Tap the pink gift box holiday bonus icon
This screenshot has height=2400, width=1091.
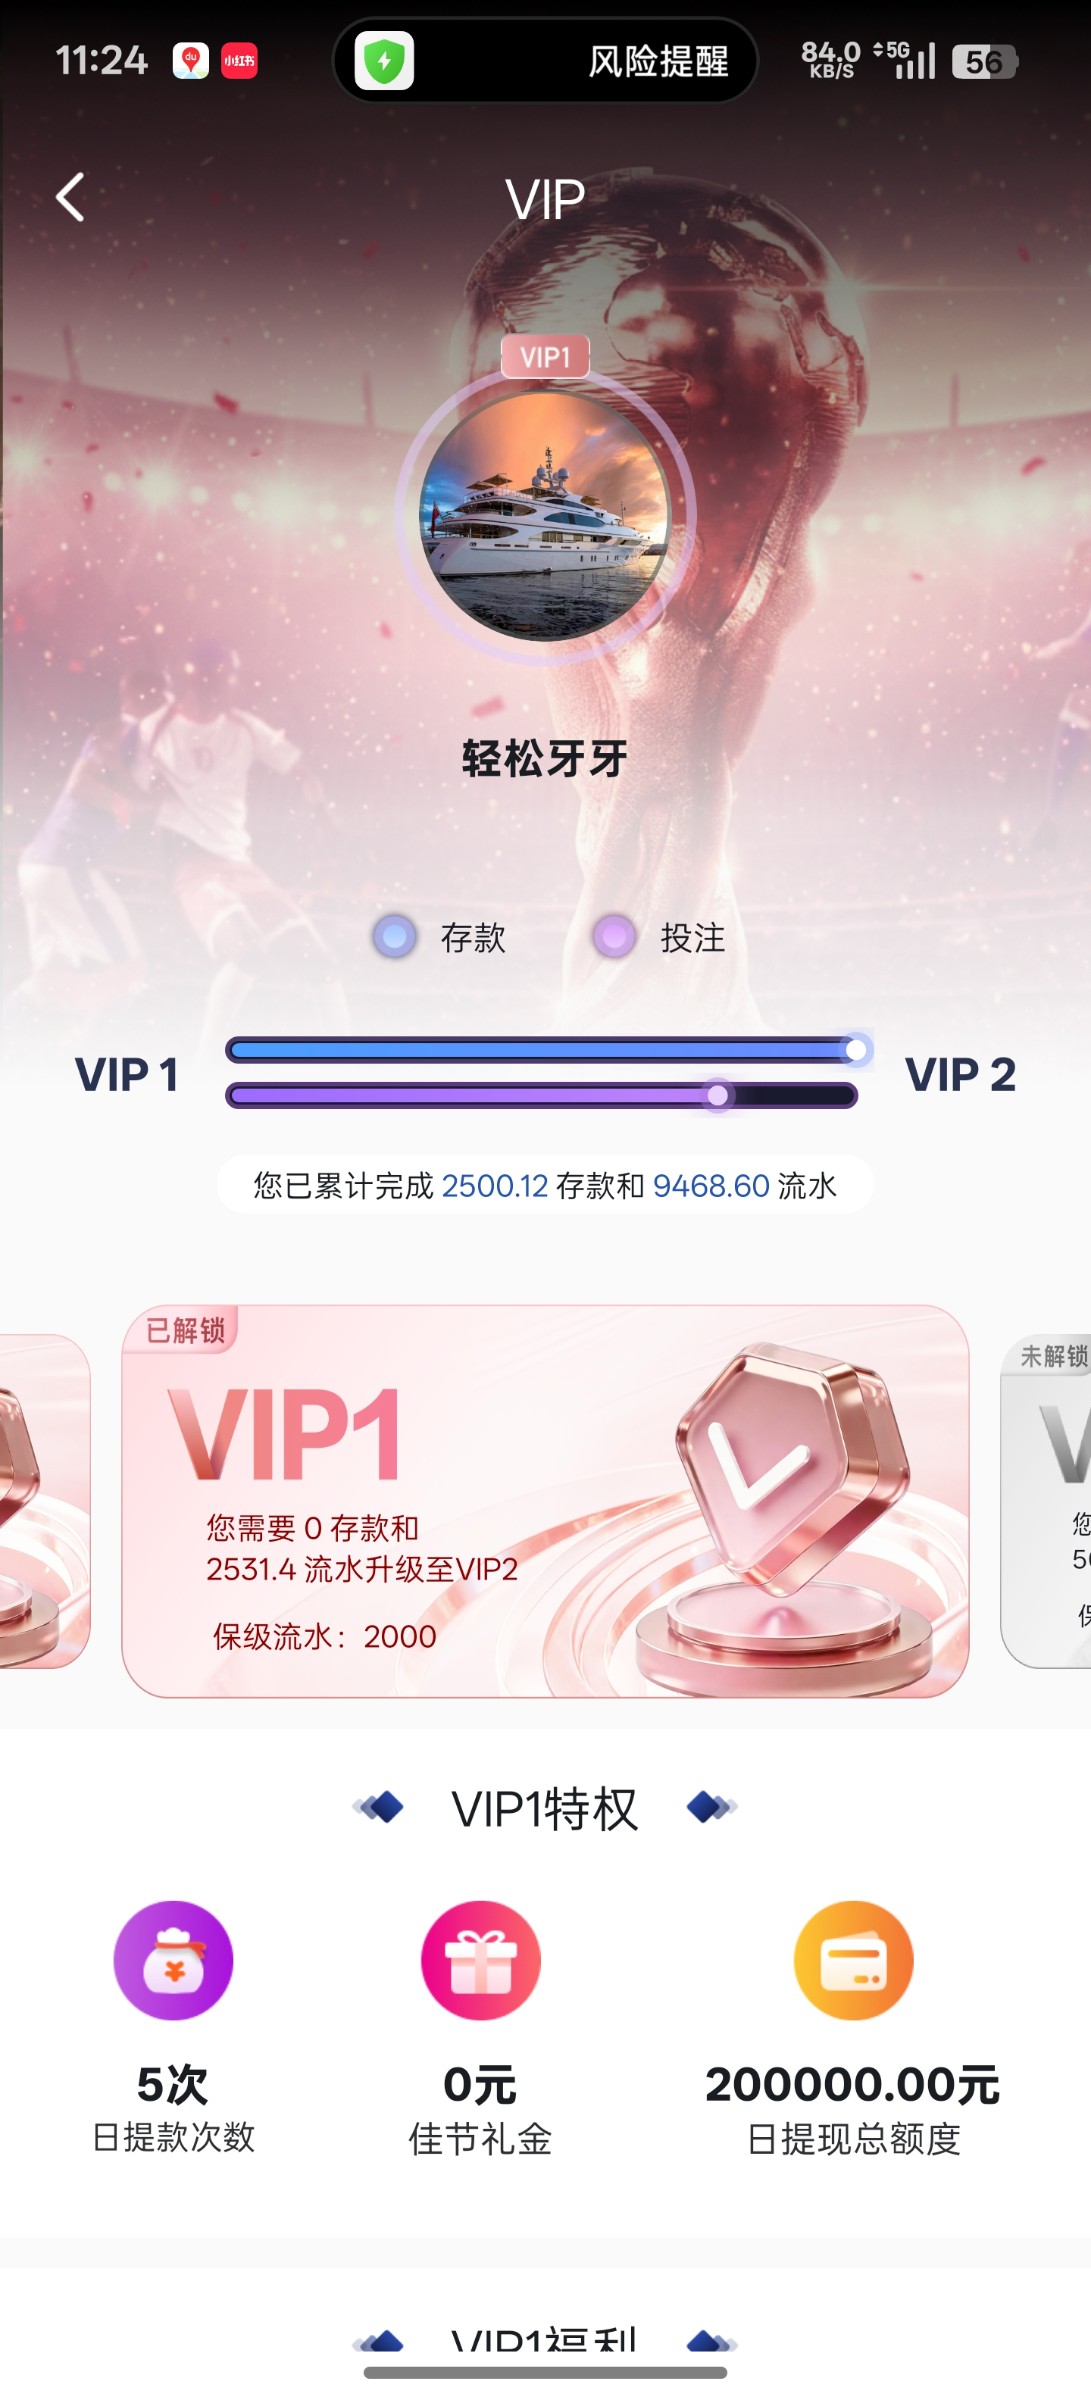click(x=481, y=1961)
